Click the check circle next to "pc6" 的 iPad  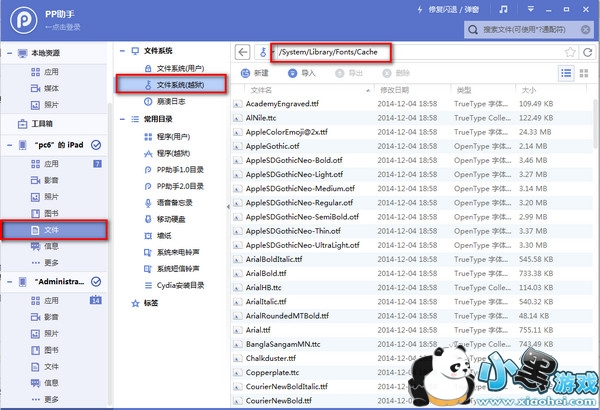96,145
